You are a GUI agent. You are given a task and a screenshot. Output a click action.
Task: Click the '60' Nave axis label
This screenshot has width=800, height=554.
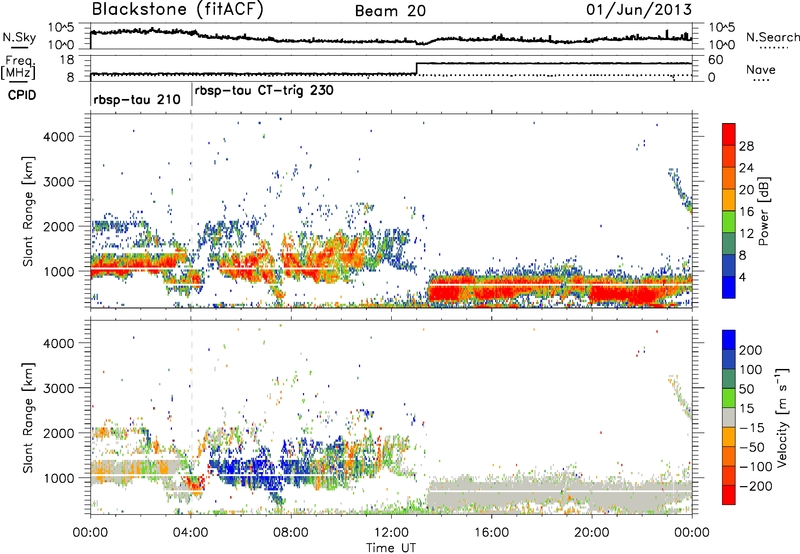[x=715, y=60]
